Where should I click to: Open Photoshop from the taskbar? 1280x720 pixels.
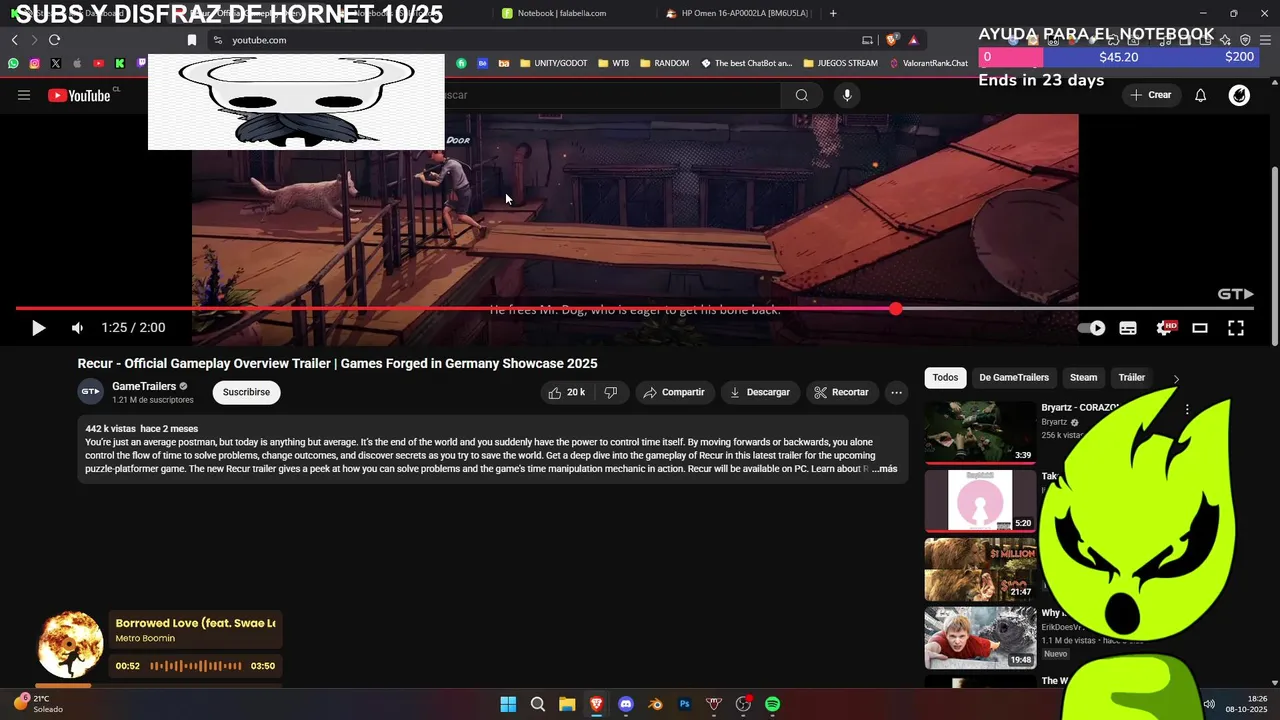[685, 704]
